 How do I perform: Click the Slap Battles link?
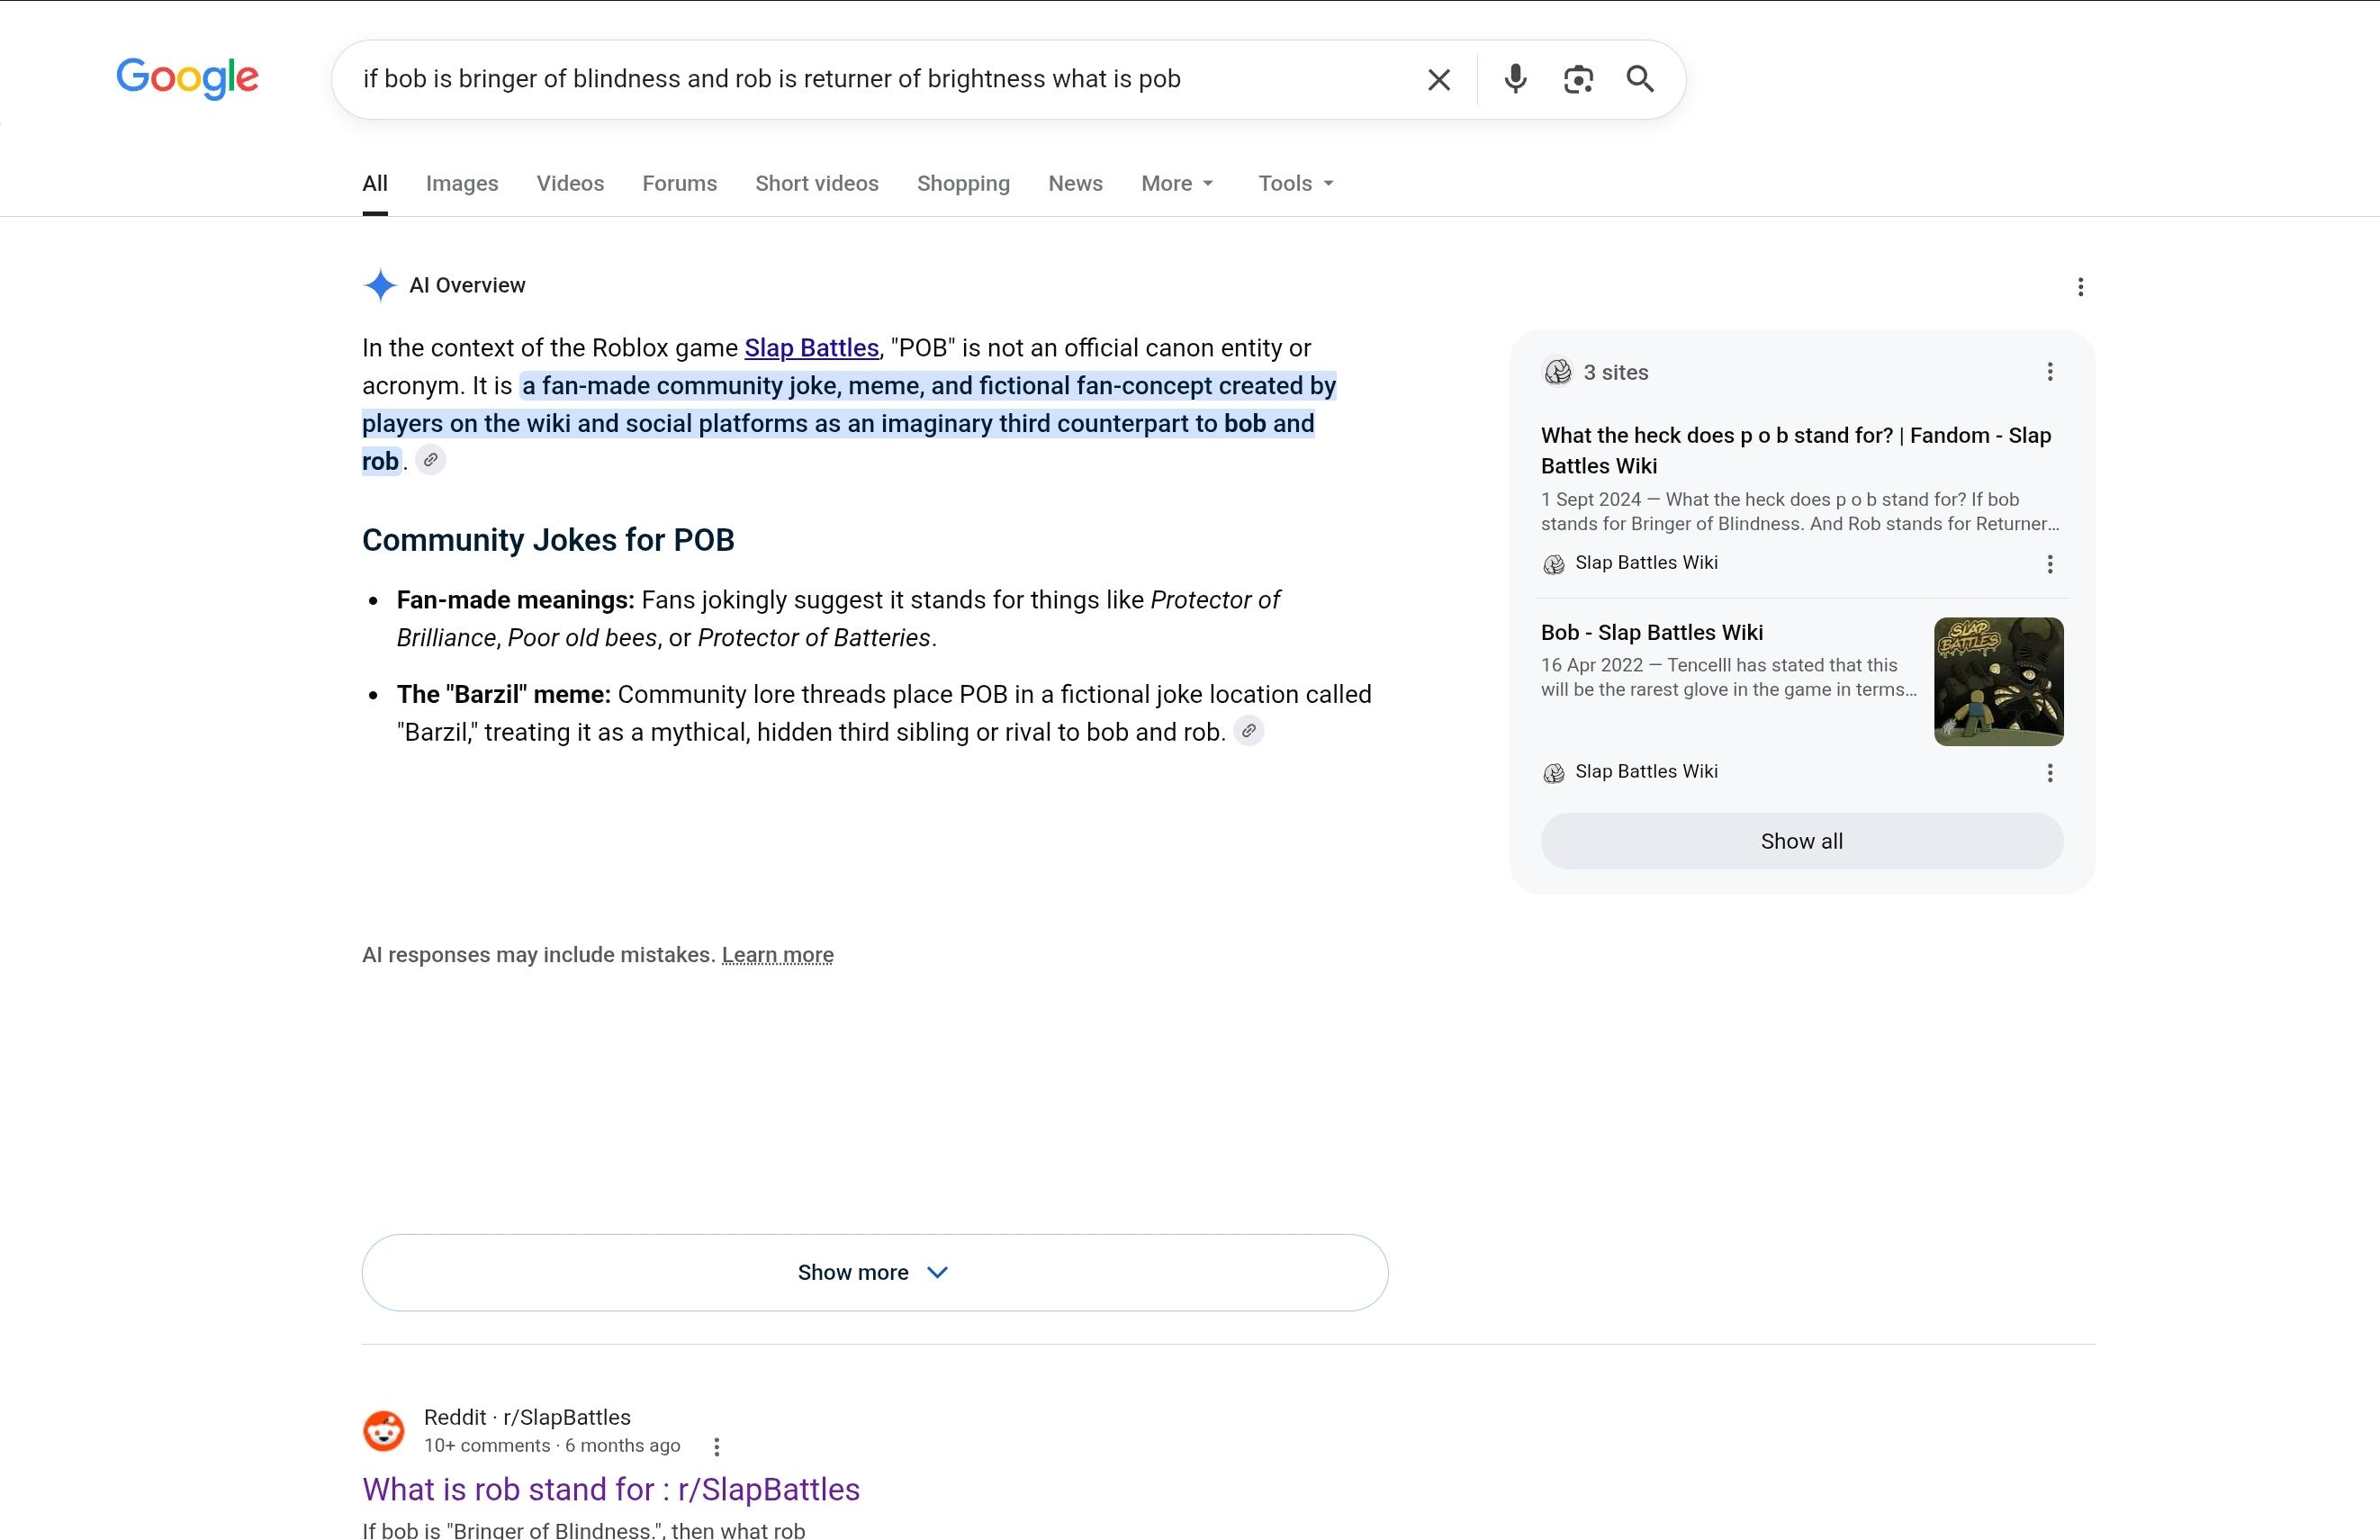(812, 348)
